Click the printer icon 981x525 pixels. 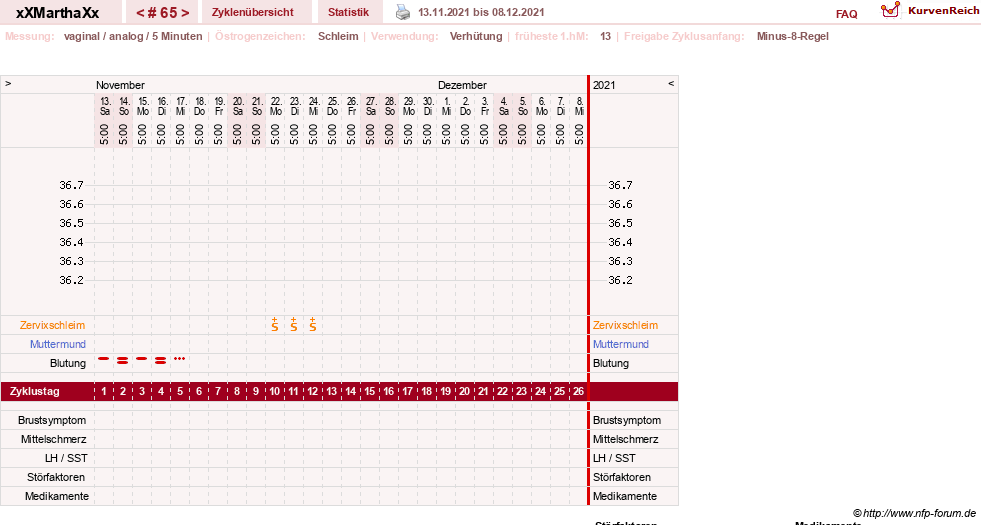[403, 12]
